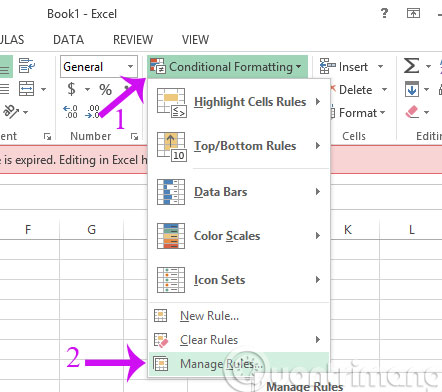Open Color Scales submenu
The width and height of the screenshot is (442, 392).
tap(239, 236)
